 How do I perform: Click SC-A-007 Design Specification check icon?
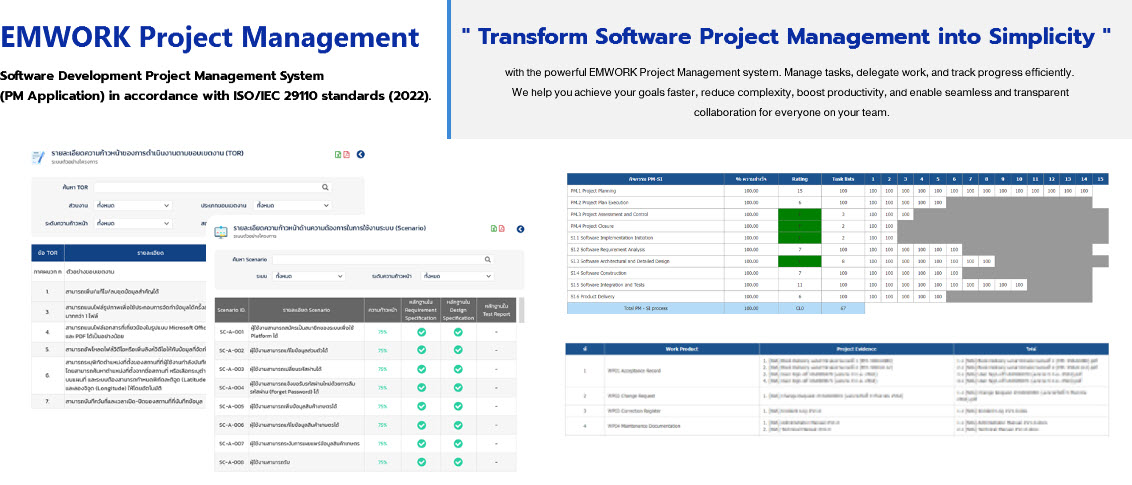458,443
